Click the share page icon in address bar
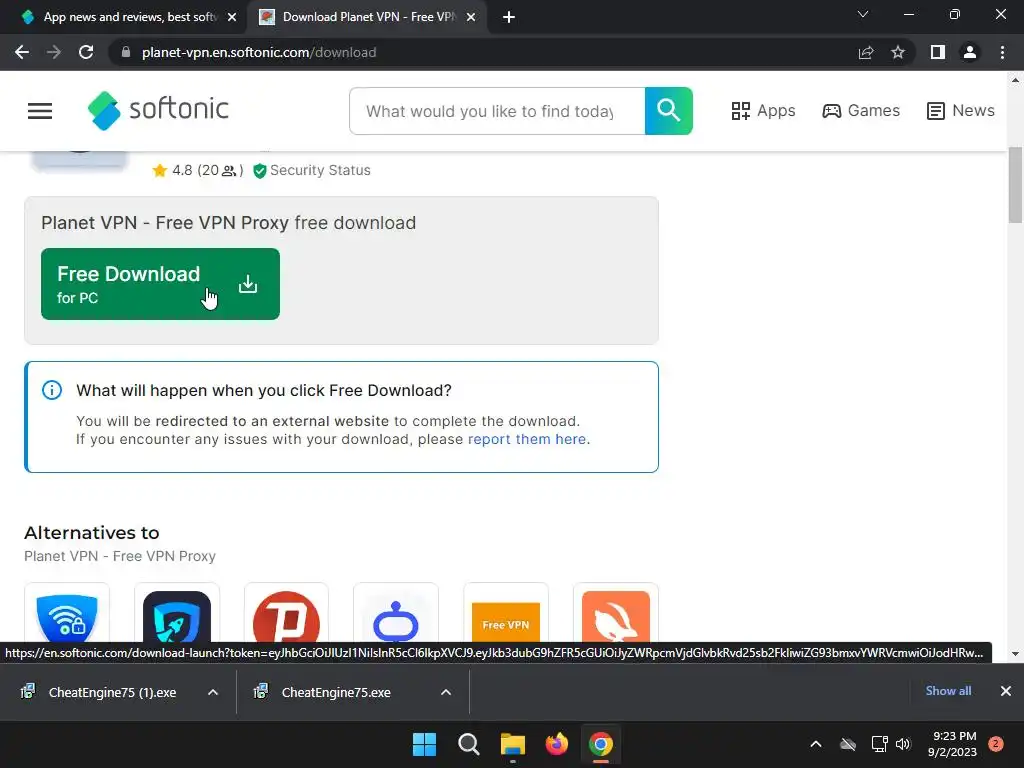 [x=866, y=52]
